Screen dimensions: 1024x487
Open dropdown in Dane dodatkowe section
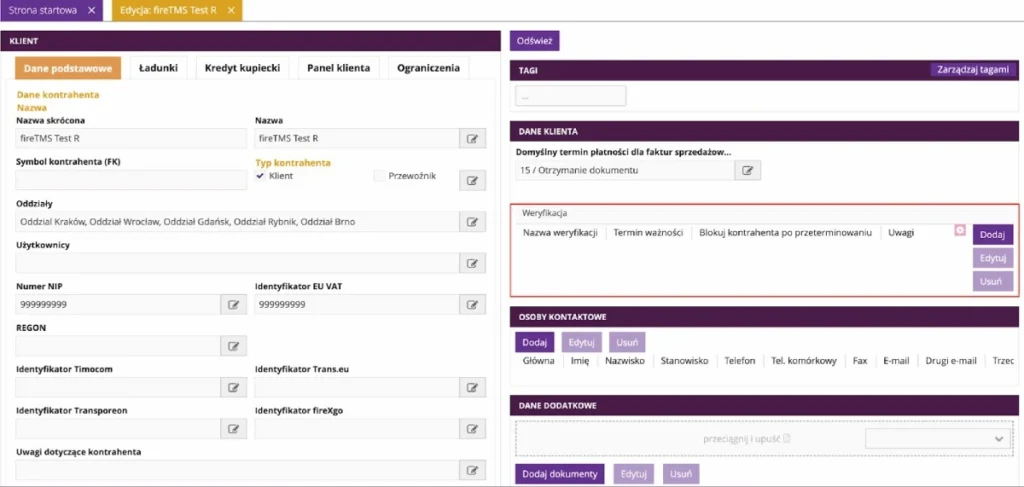click(x=938, y=439)
